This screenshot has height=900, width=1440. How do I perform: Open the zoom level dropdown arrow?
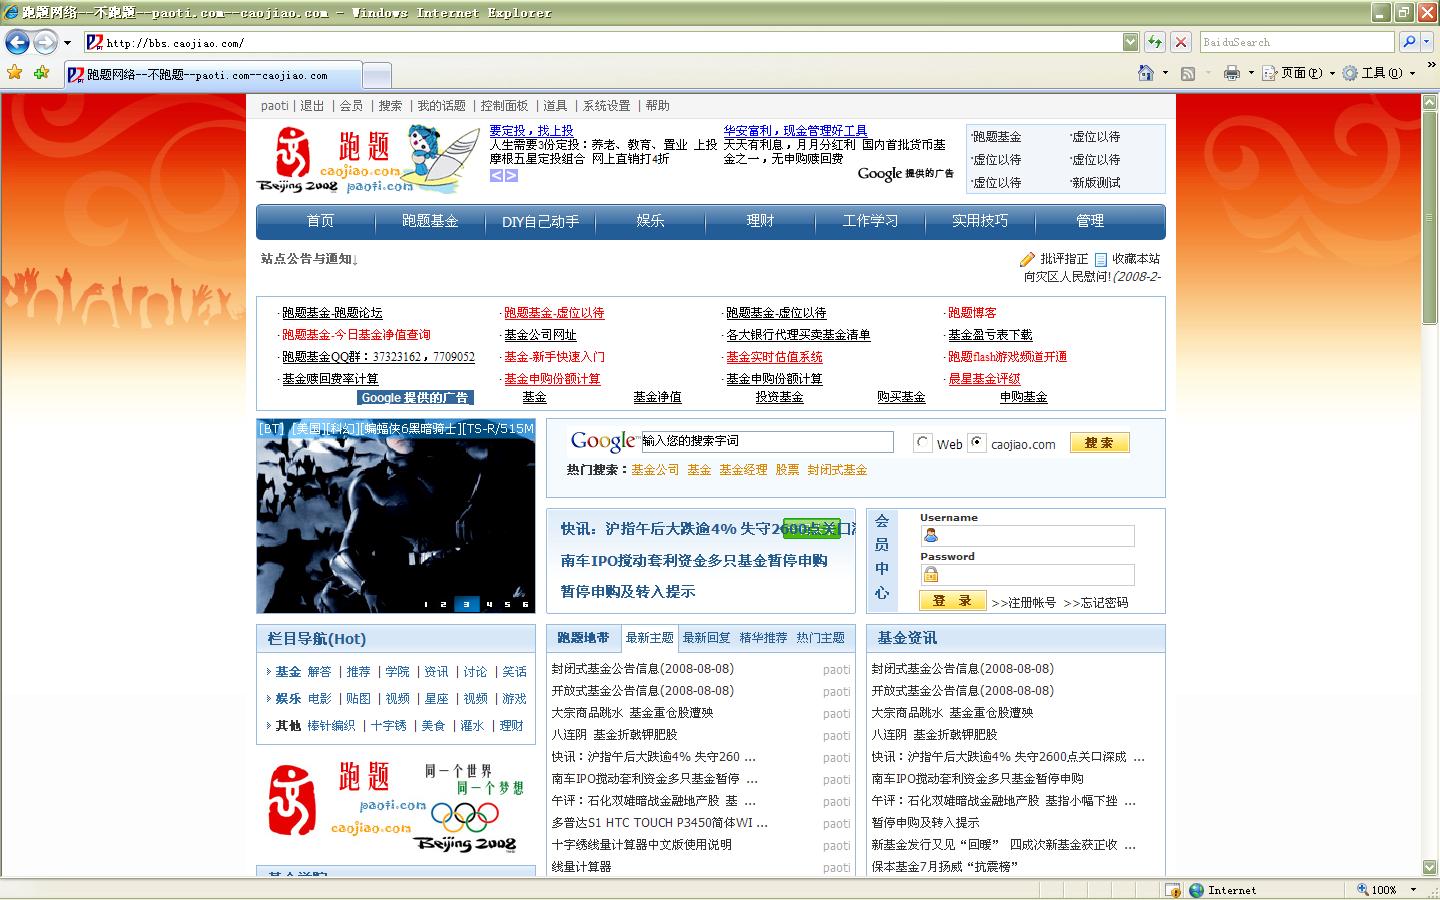pyautogui.click(x=1413, y=890)
